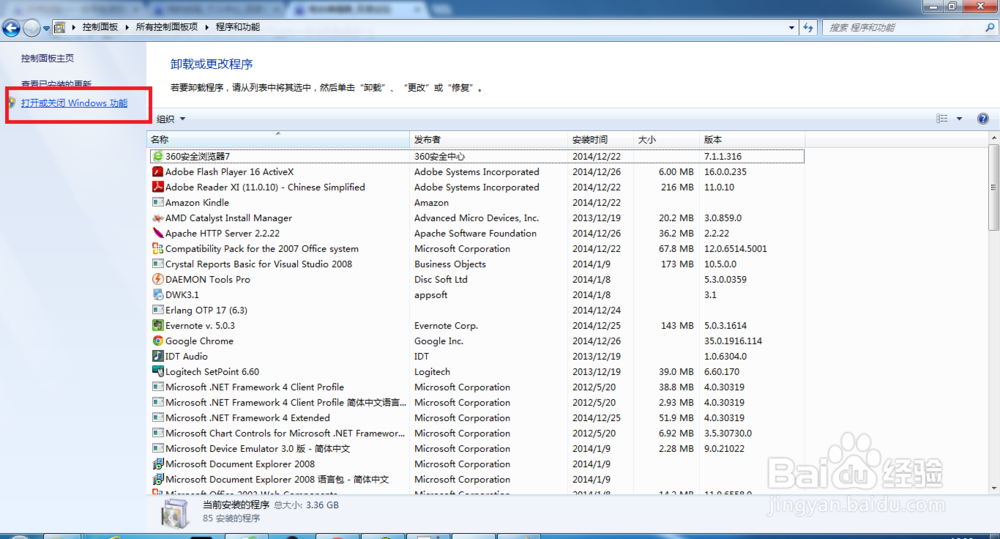Sort by the 安装时间 column header

pos(600,139)
